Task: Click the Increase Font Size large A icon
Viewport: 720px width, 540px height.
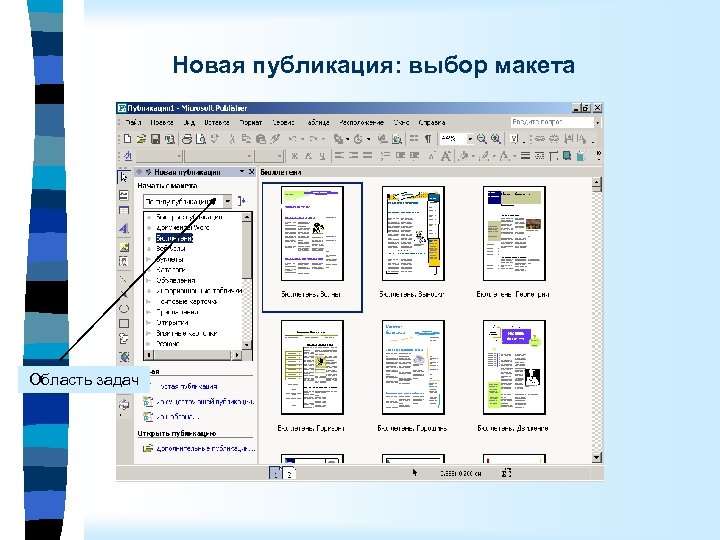Action: click(445, 156)
